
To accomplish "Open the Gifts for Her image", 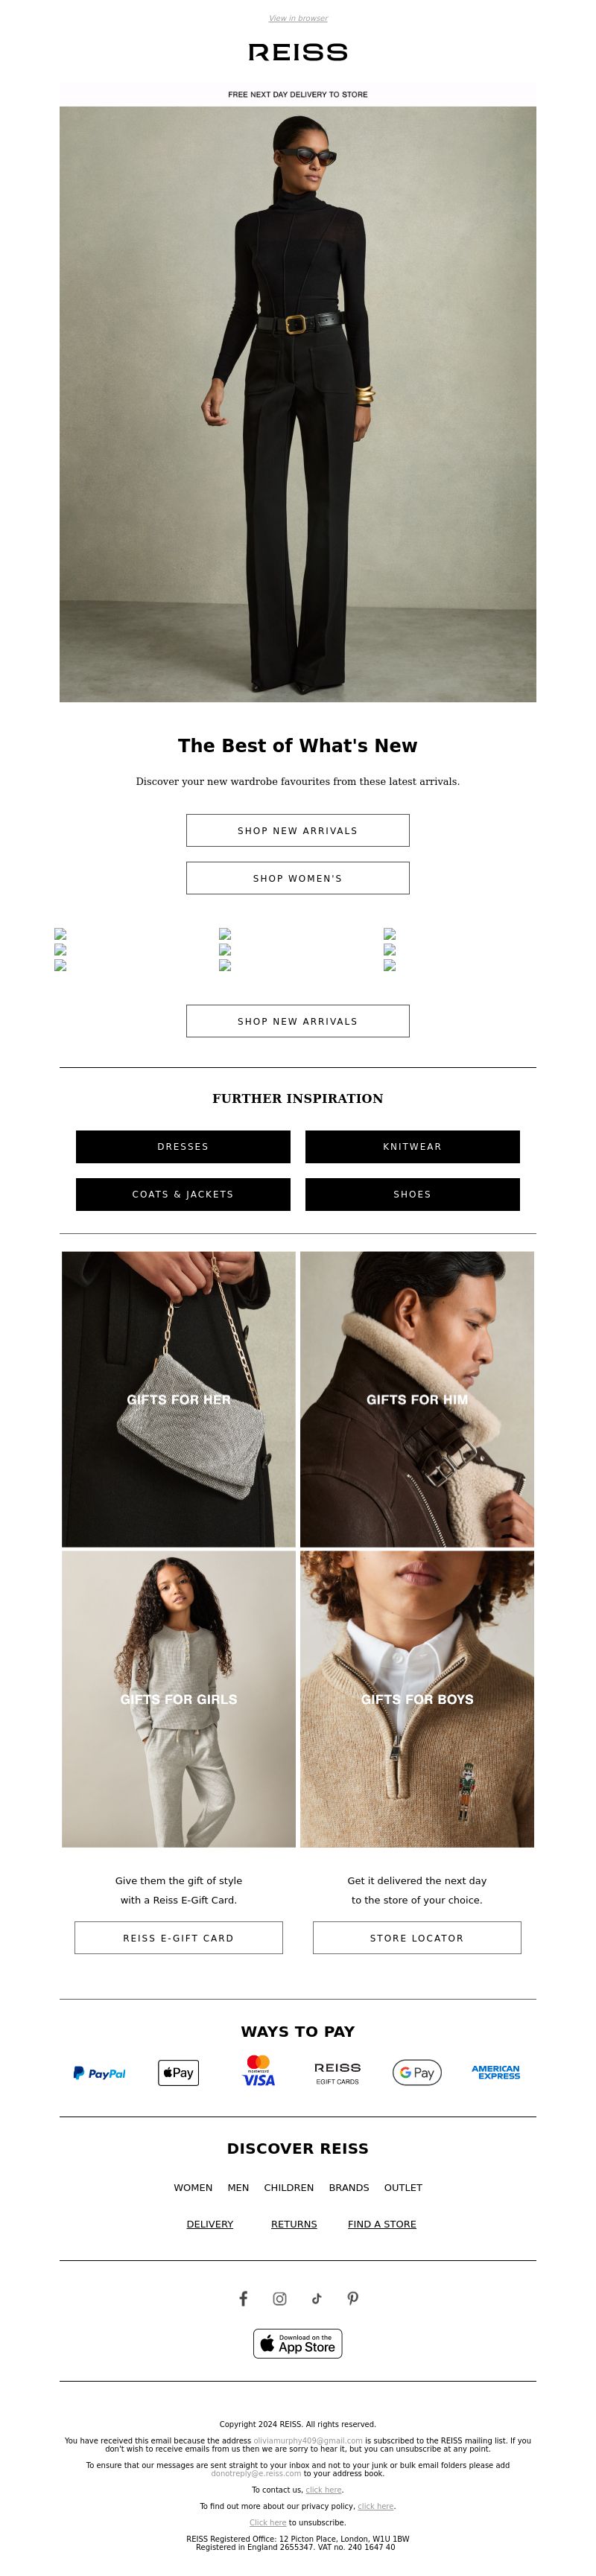I will tap(179, 1399).
